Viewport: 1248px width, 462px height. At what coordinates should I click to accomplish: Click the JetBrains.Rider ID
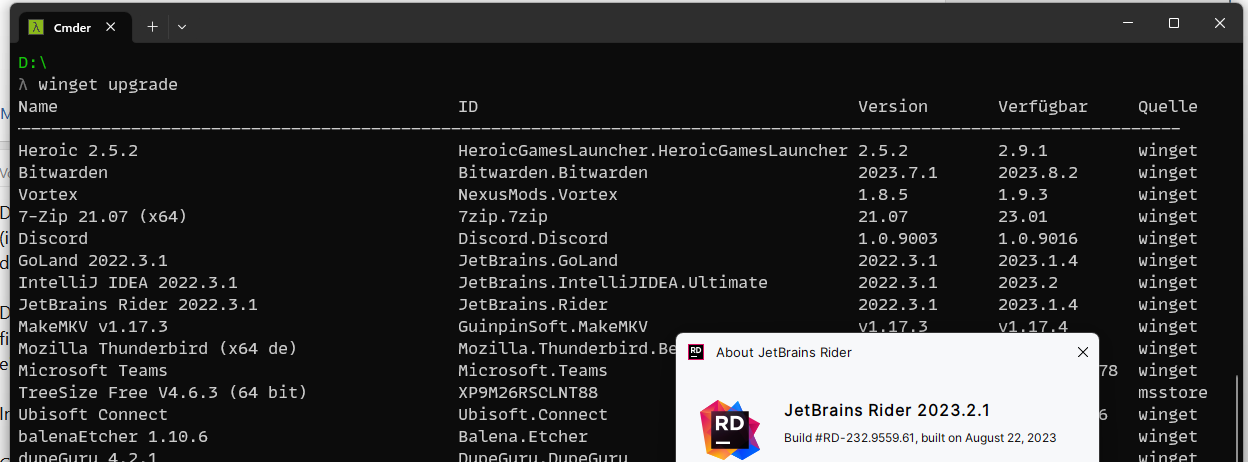pyautogui.click(x=533, y=305)
